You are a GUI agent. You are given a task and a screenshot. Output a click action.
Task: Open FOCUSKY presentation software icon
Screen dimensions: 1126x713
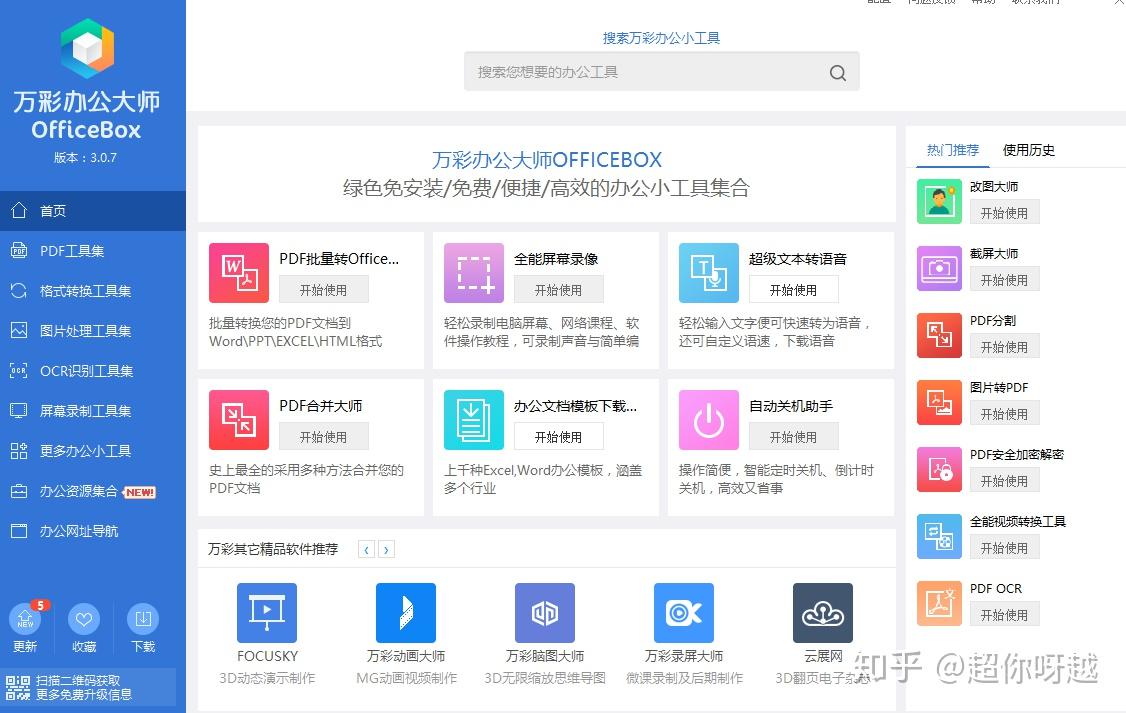(x=267, y=612)
